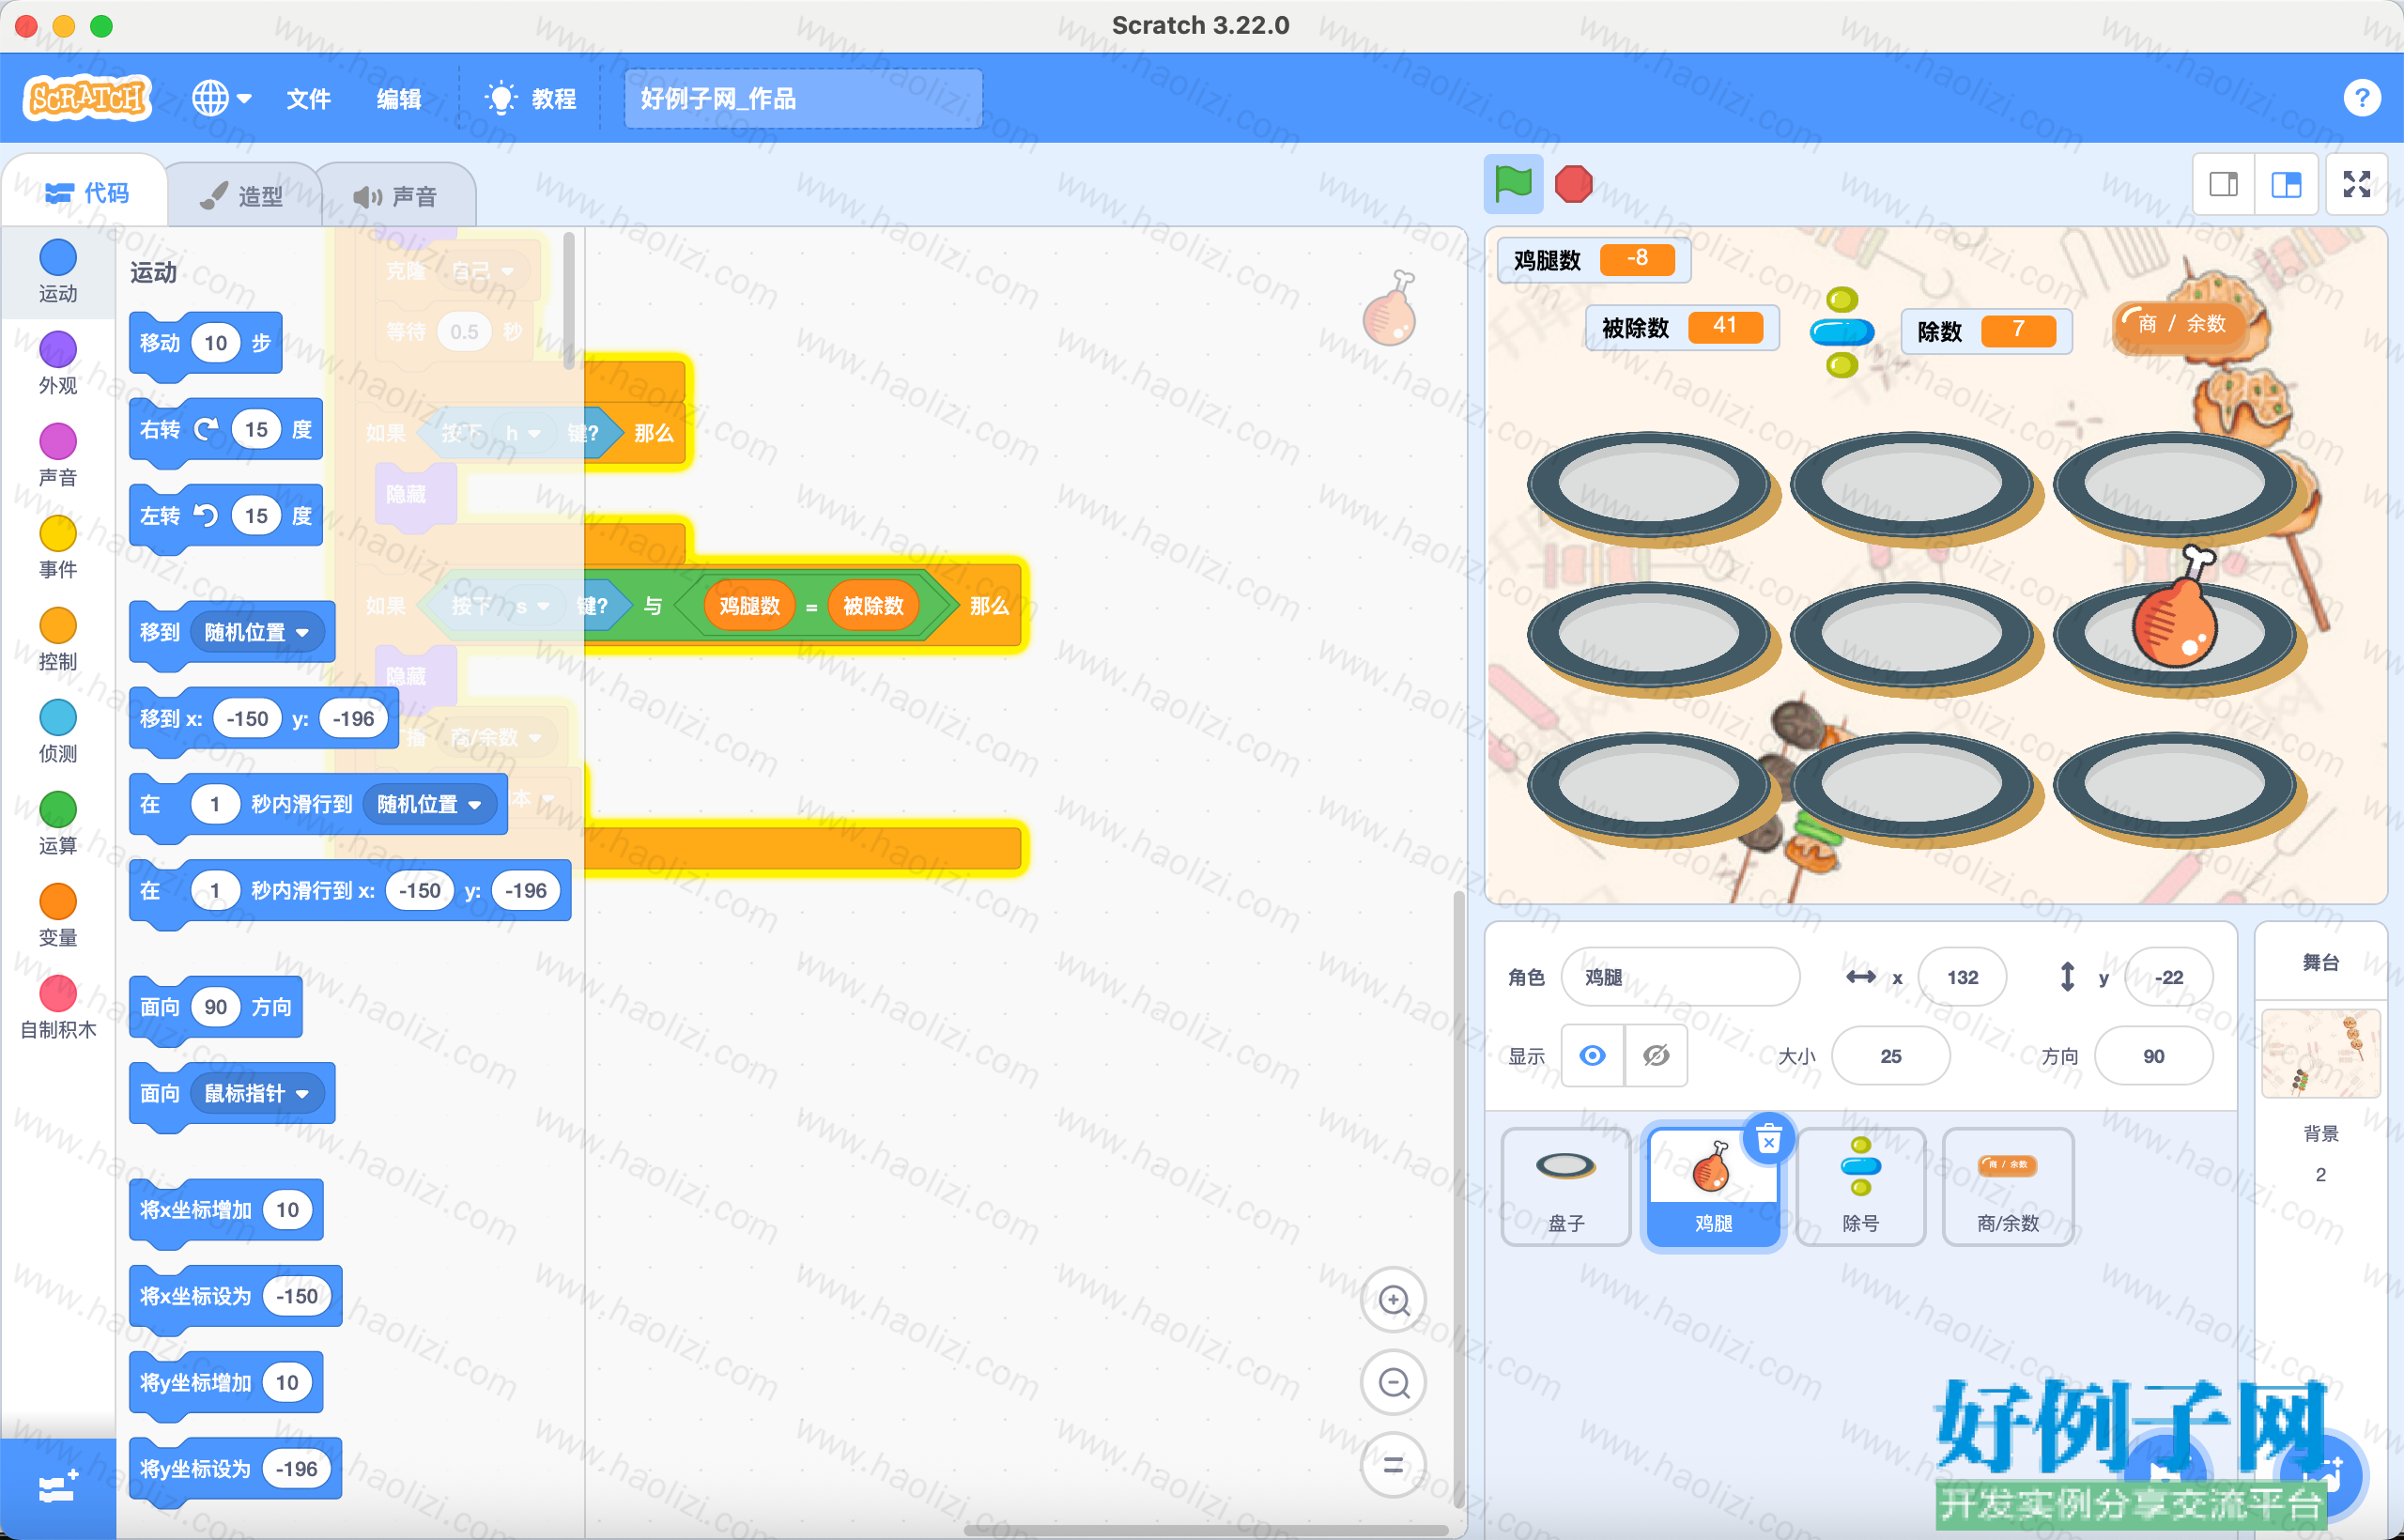
Task: Open the 编辑 menu
Action: [x=398, y=99]
